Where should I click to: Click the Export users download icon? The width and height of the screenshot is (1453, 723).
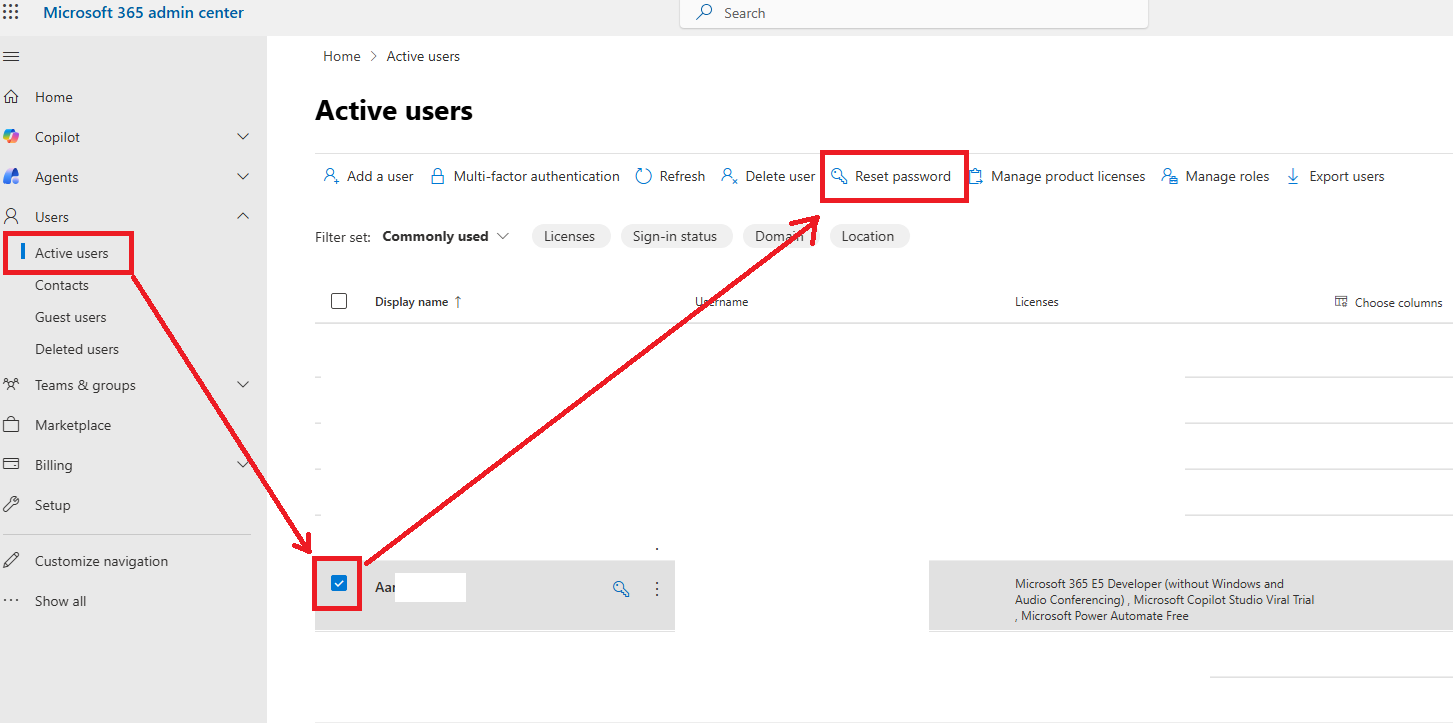1293,176
